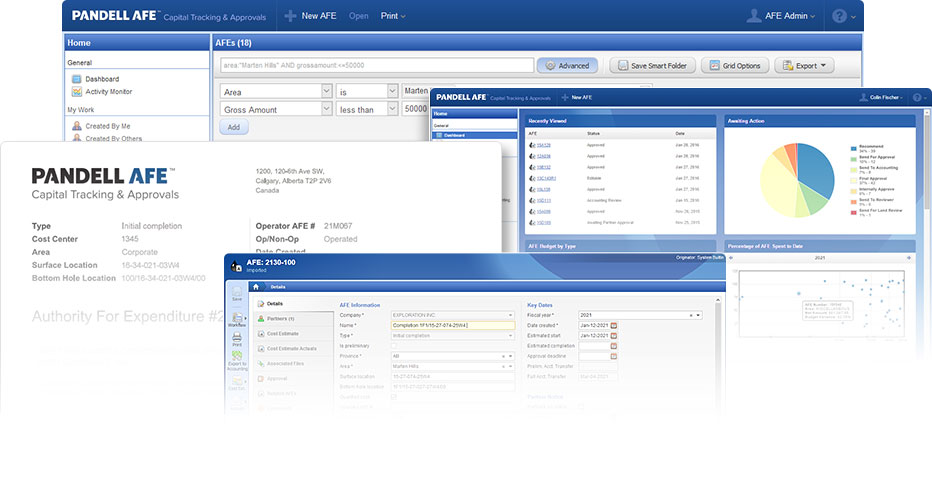Expand the Gross Amount field dropdown
The image size is (932, 487).
pyautogui.click(x=326, y=109)
